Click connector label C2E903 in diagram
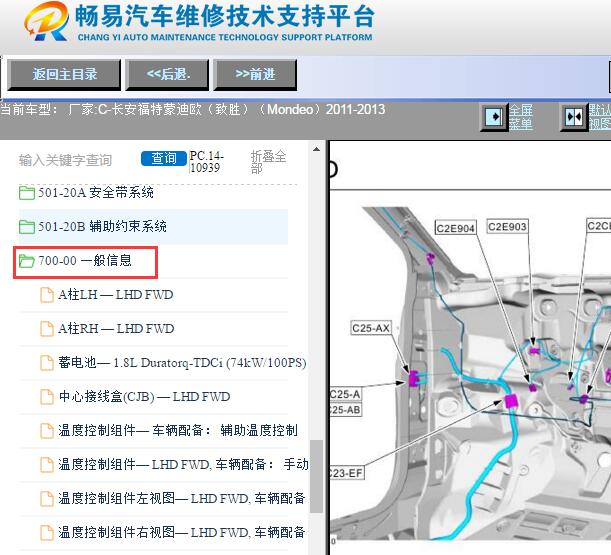The height and width of the screenshot is (555, 611). pyautogui.click(x=507, y=226)
